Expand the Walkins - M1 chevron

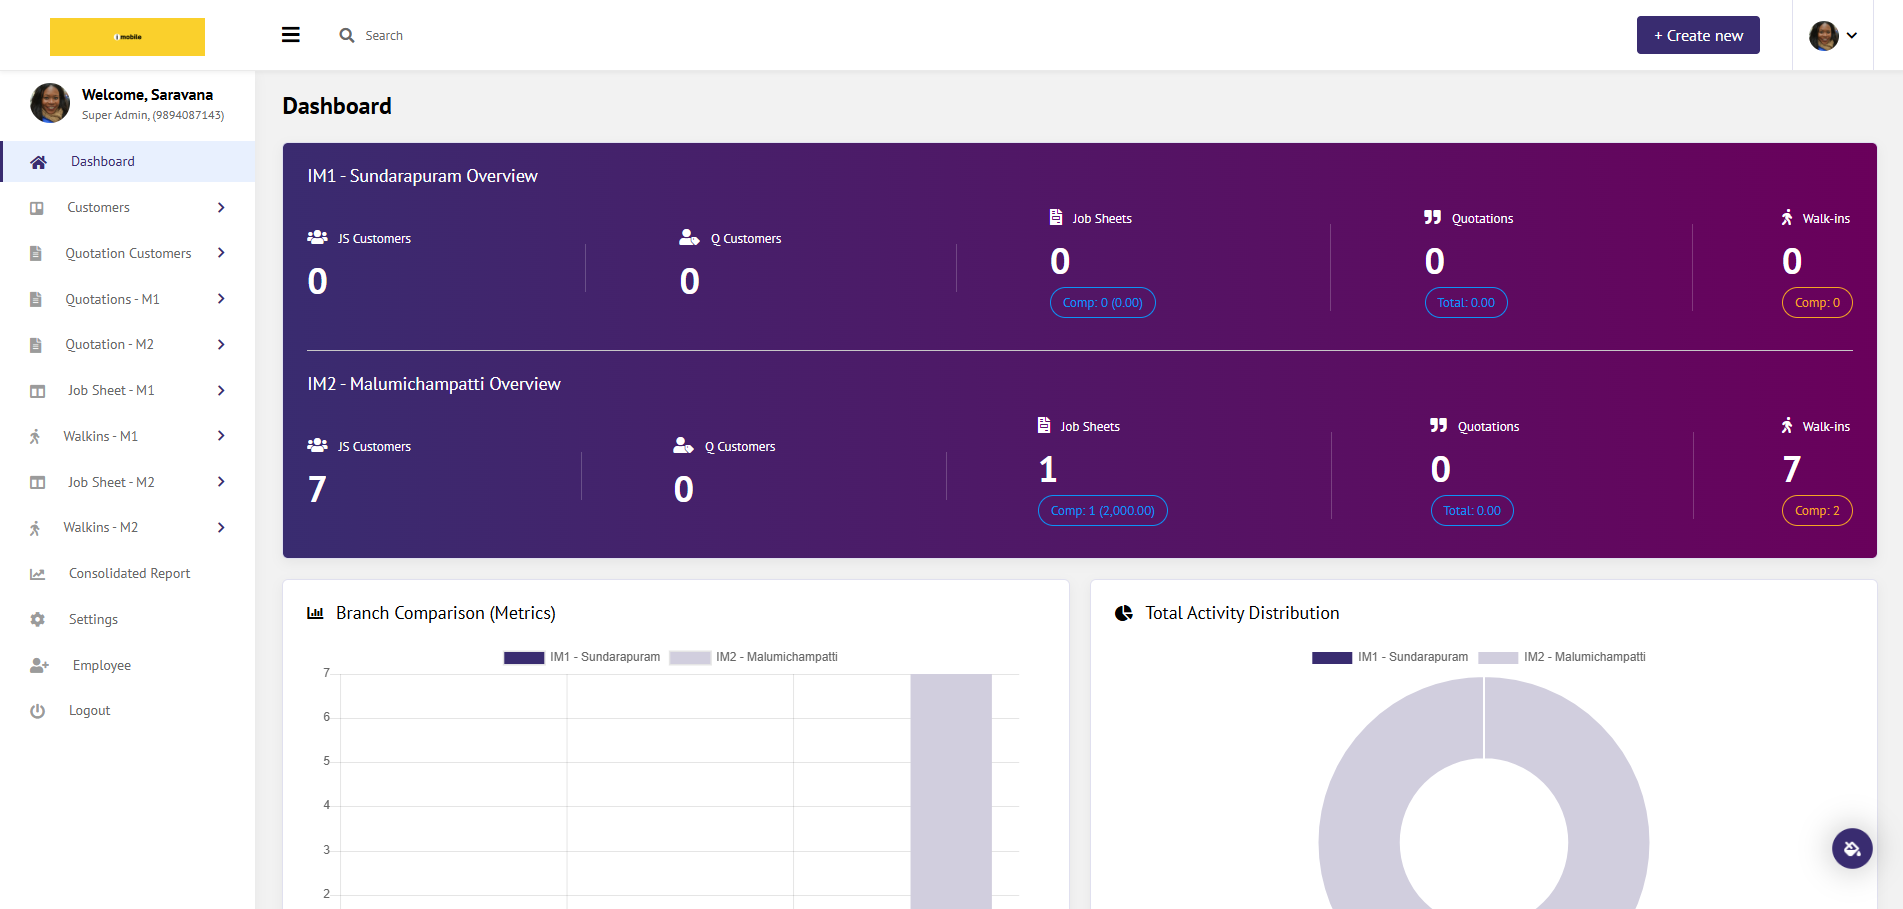pyautogui.click(x=221, y=436)
